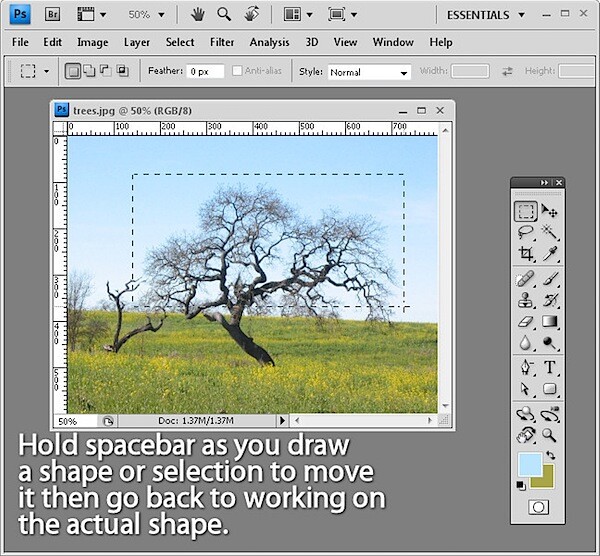This screenshot has height=556, width=600.
Task: Open the 3D menu
Action: [311, 42]
